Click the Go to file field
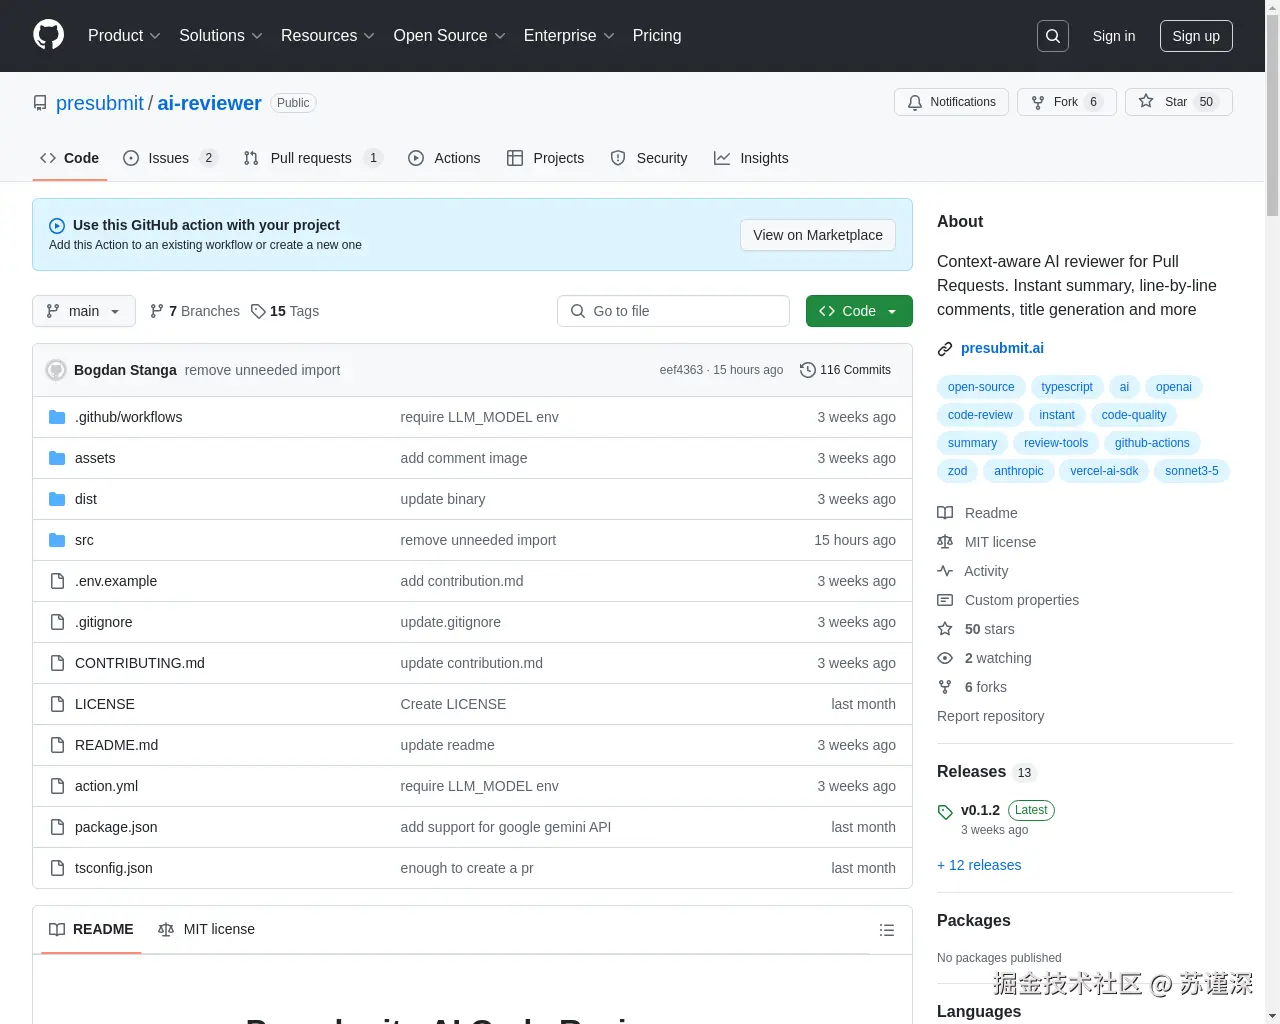The image size is (1280, 1024). tap(673, 311)
